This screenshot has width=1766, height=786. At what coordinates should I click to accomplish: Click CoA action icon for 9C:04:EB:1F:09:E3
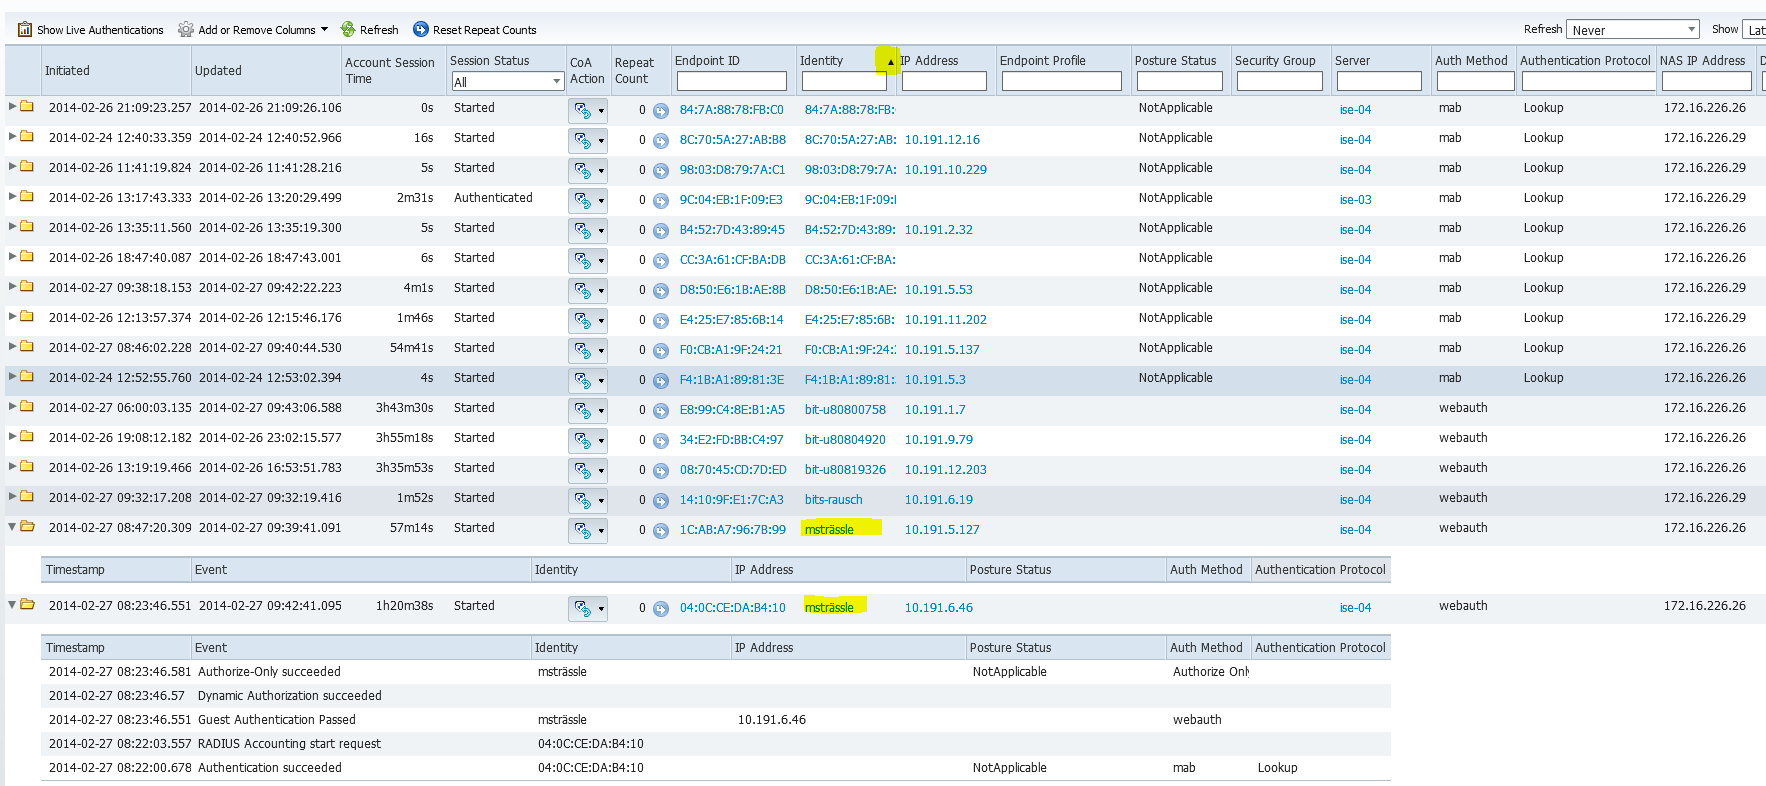click(583, 201)
